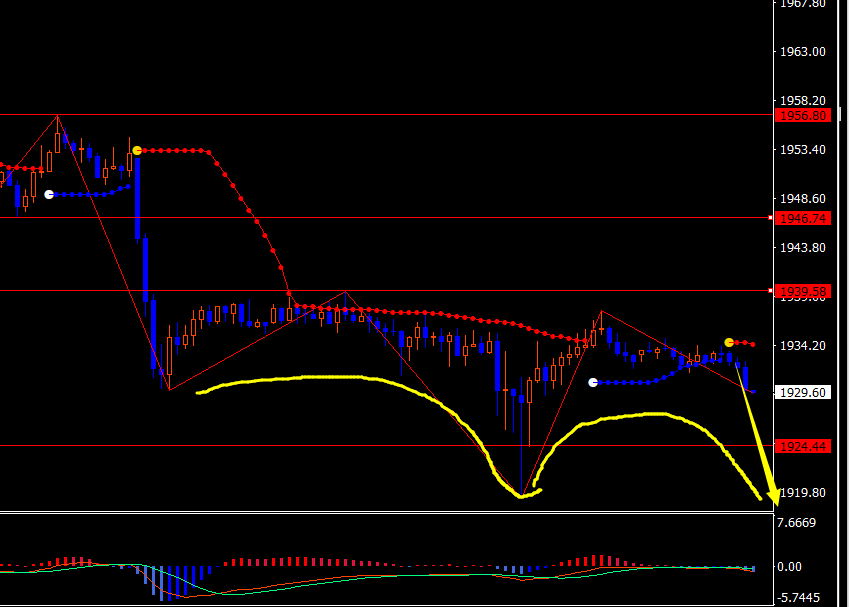The width and height of the screenshot is (849, 607).
Task: Click the indicator scale value 7.6669
Action: tap(796, 523)
